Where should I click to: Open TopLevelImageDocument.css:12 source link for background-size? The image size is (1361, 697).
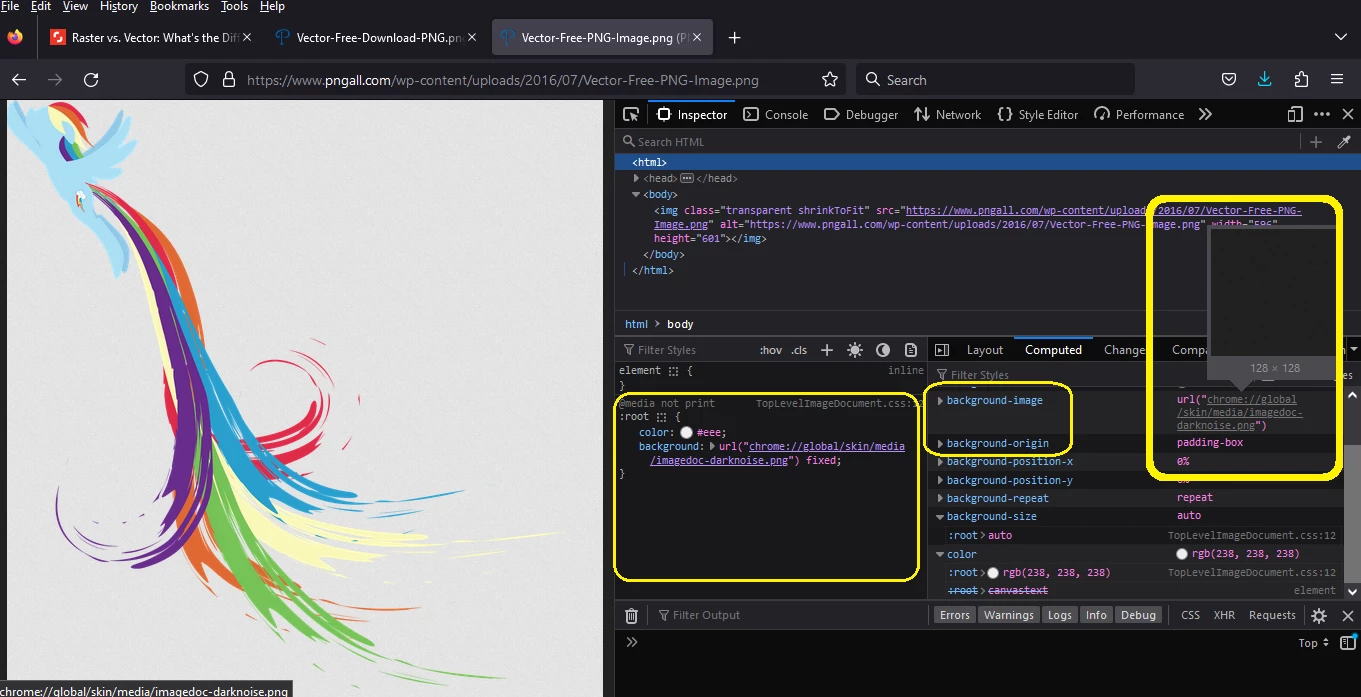(x=1252, y=536)
